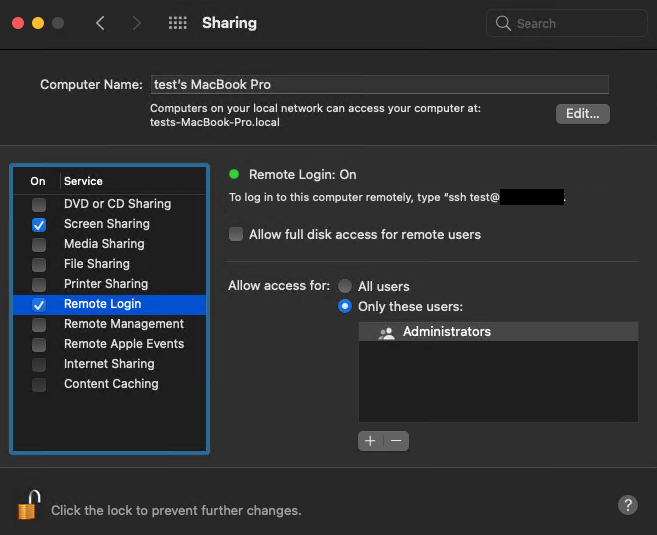This screenshot has height=535, width=657.
Task: Click the Remote Login: On status text
Action: pos(303,174)
